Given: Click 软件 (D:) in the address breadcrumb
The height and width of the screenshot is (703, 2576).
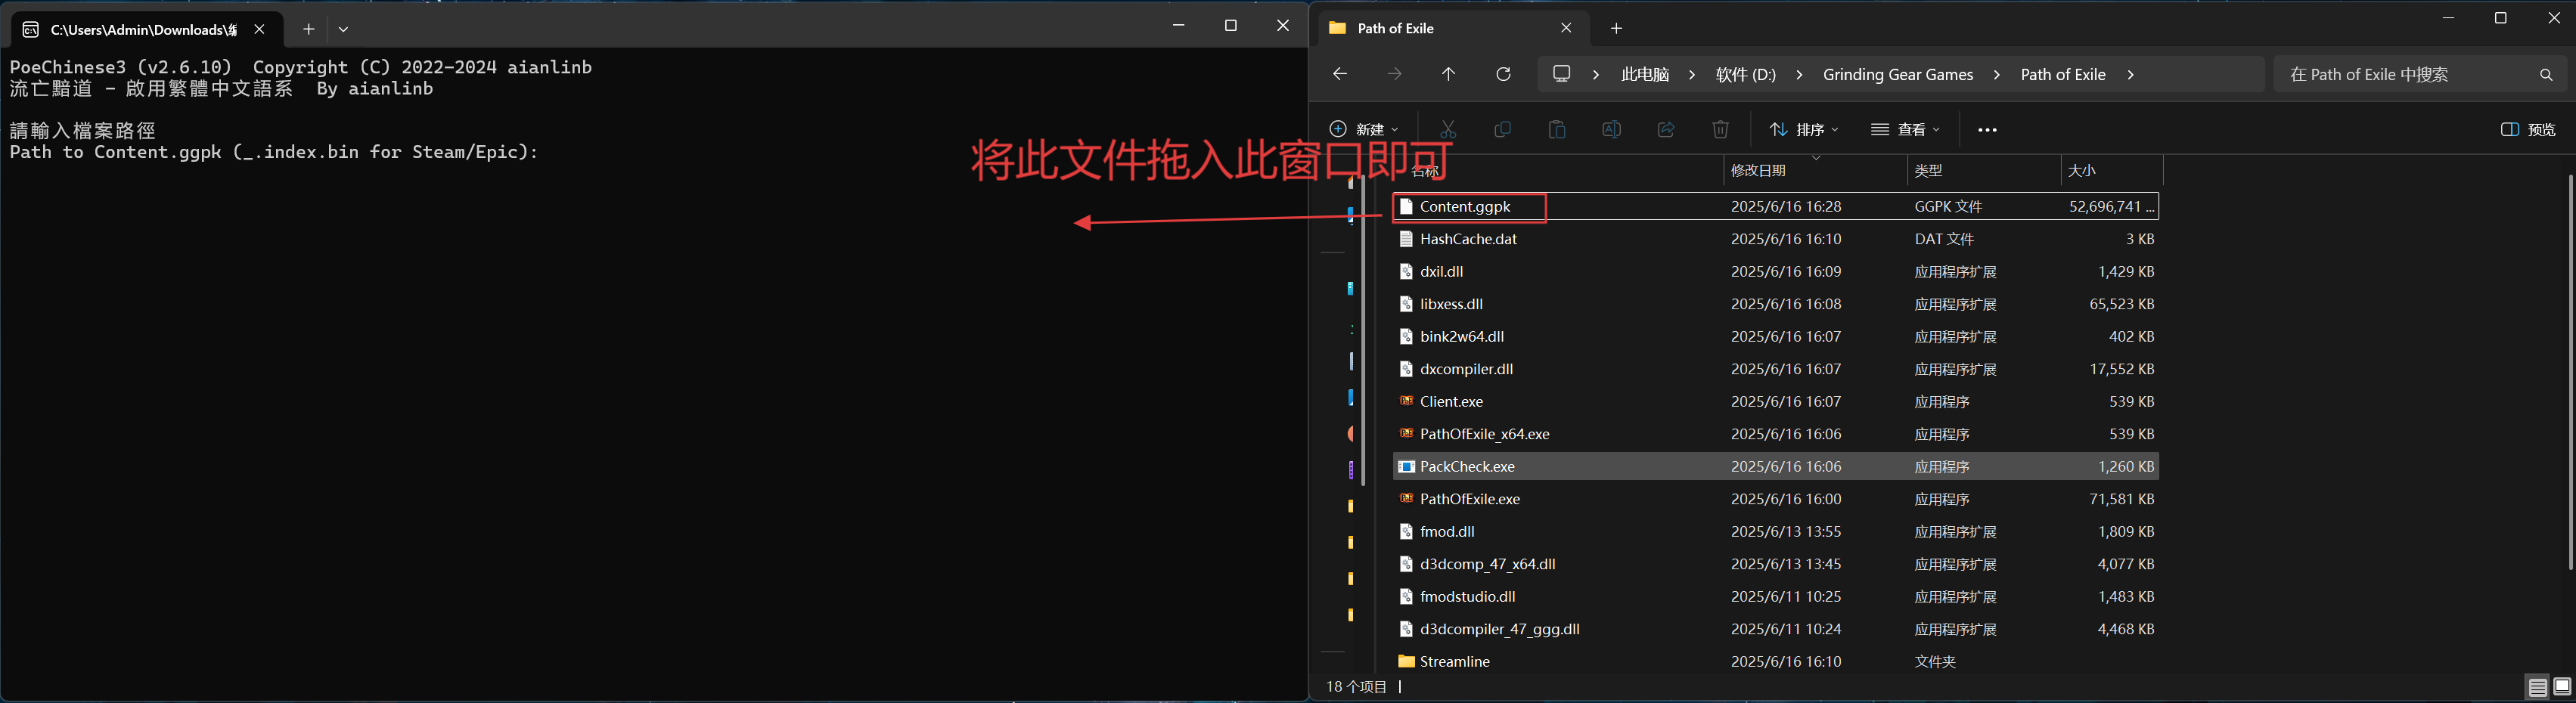Looking at the screenshot, I should 1746,75.
